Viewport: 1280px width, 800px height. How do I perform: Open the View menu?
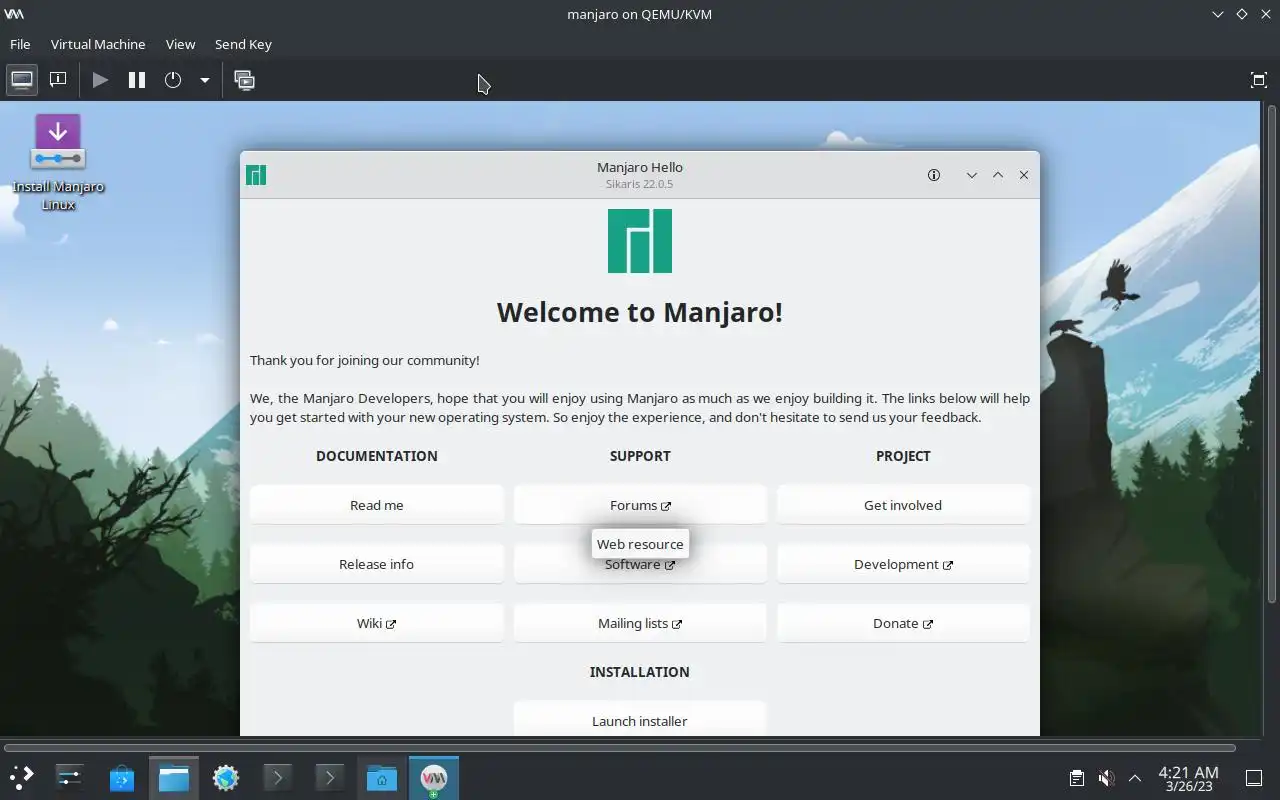(180, 44)
